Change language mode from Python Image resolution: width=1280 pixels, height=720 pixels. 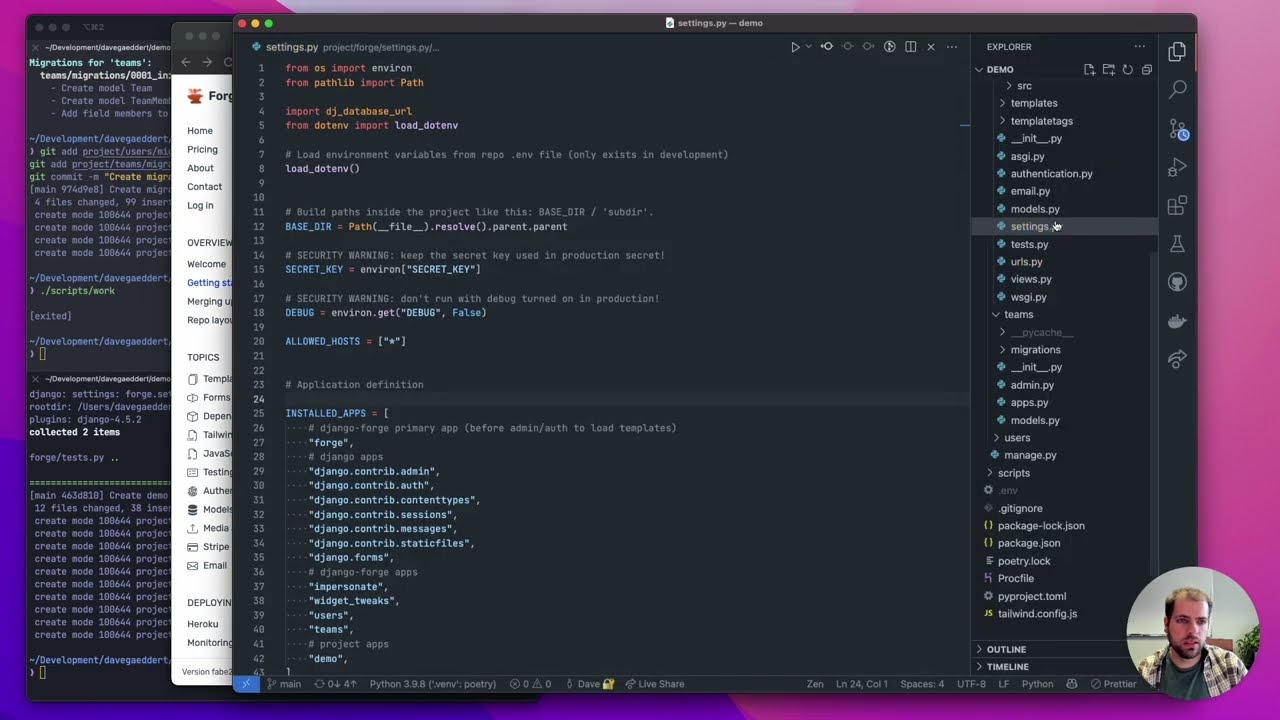(1037, 684)
